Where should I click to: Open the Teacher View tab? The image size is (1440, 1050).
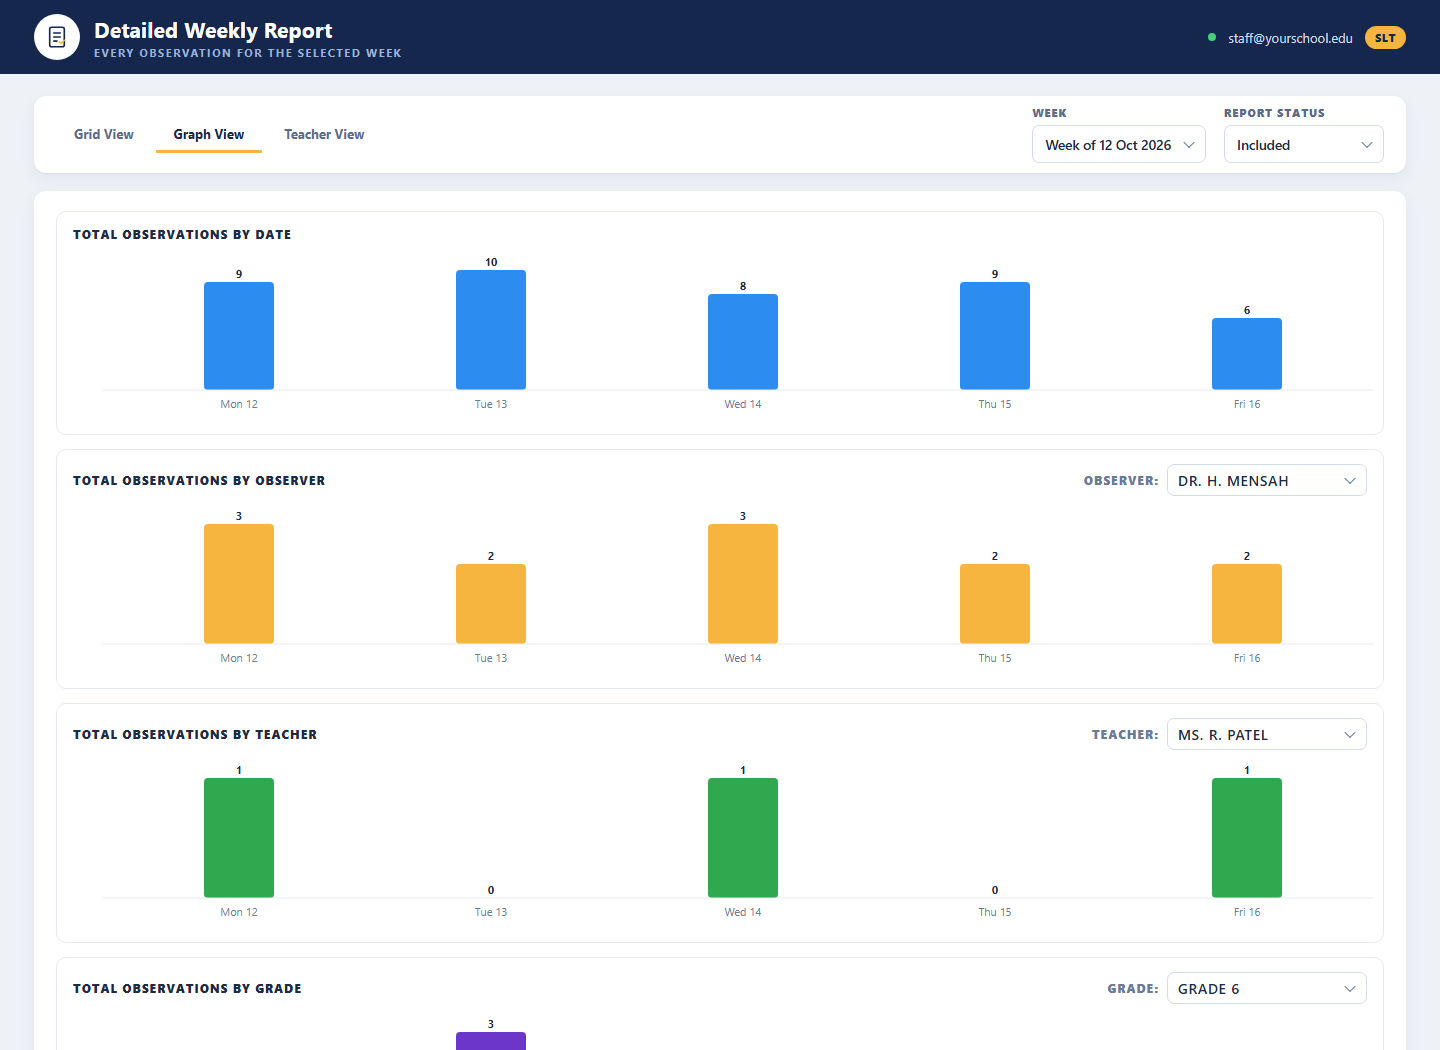pos(324,135)
